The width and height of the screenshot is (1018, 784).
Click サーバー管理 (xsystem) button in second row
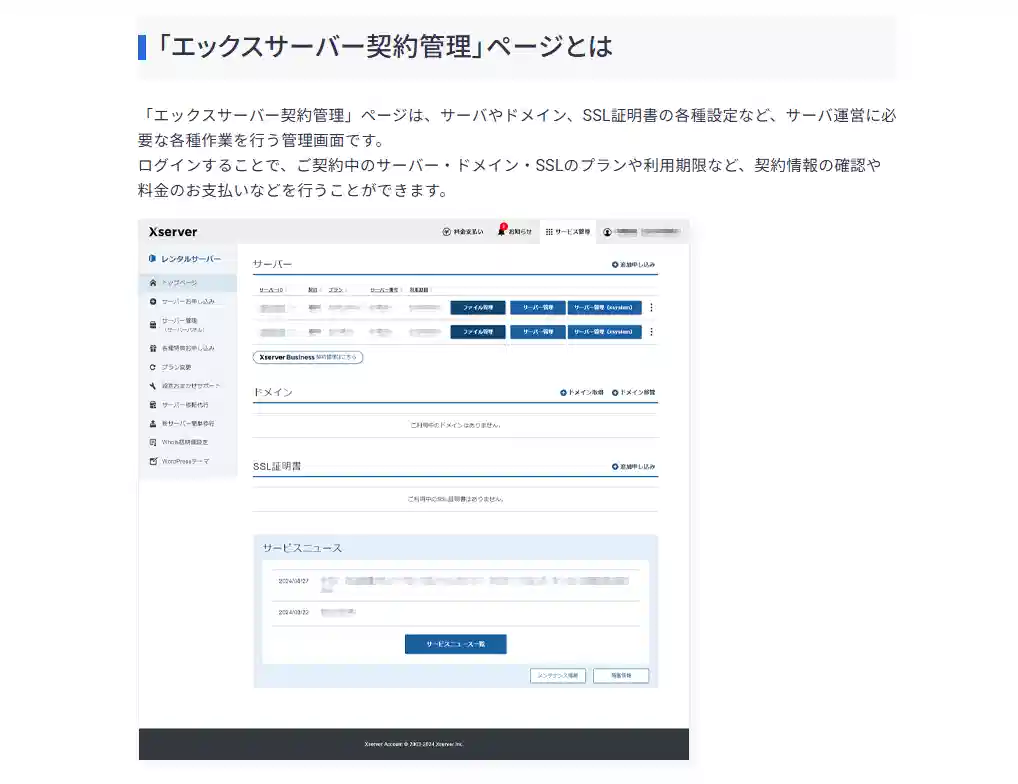coord(604,332)
